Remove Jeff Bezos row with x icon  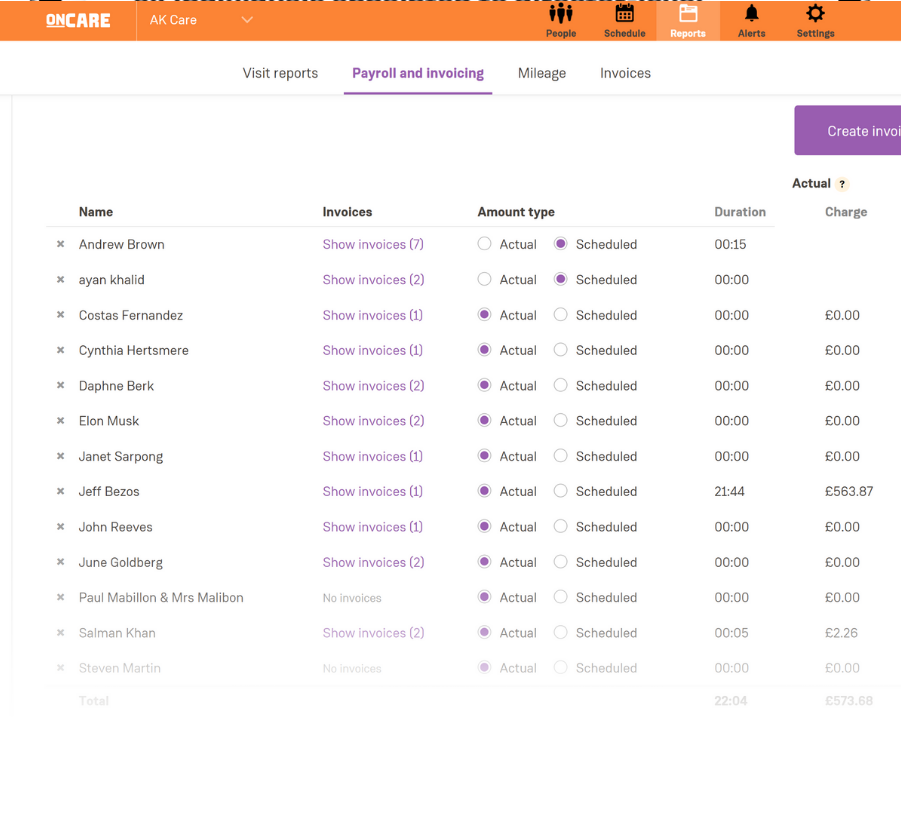[60, 492]
